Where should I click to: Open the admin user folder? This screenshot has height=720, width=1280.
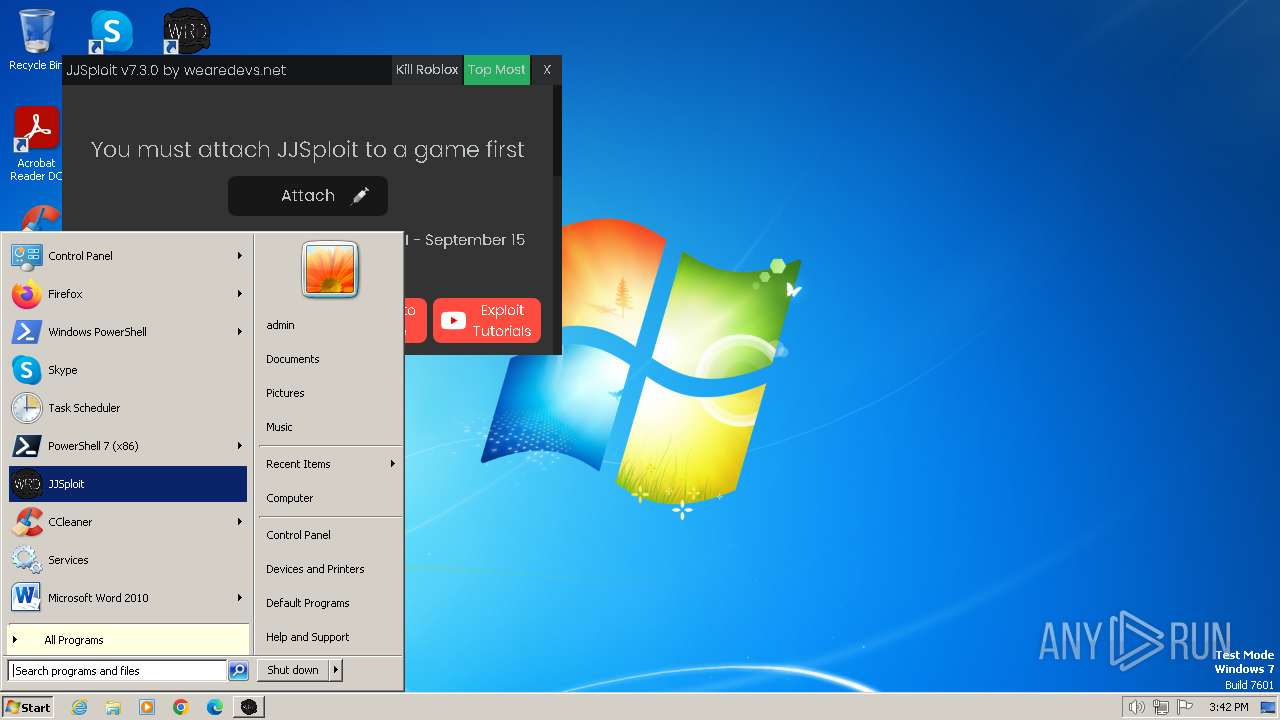point(330,325)
